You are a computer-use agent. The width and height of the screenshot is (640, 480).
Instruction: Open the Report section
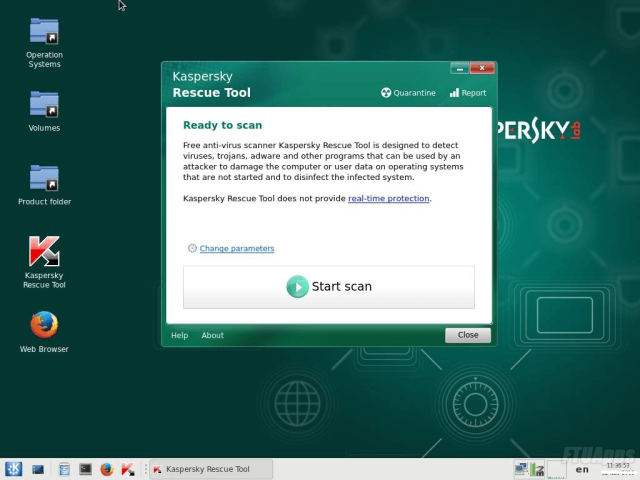(468, 93)
